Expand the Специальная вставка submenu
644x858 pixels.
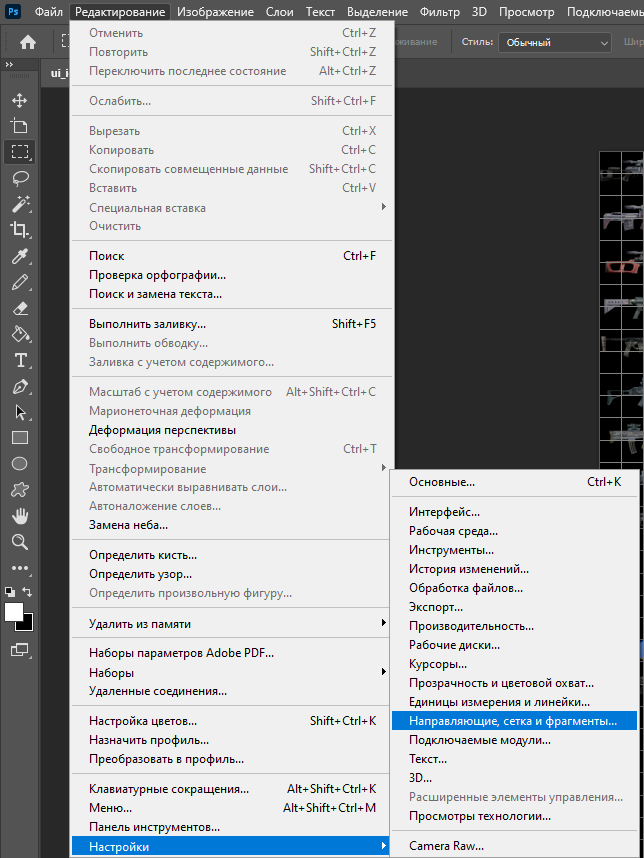pyautogui.click(x=232, y=207)
